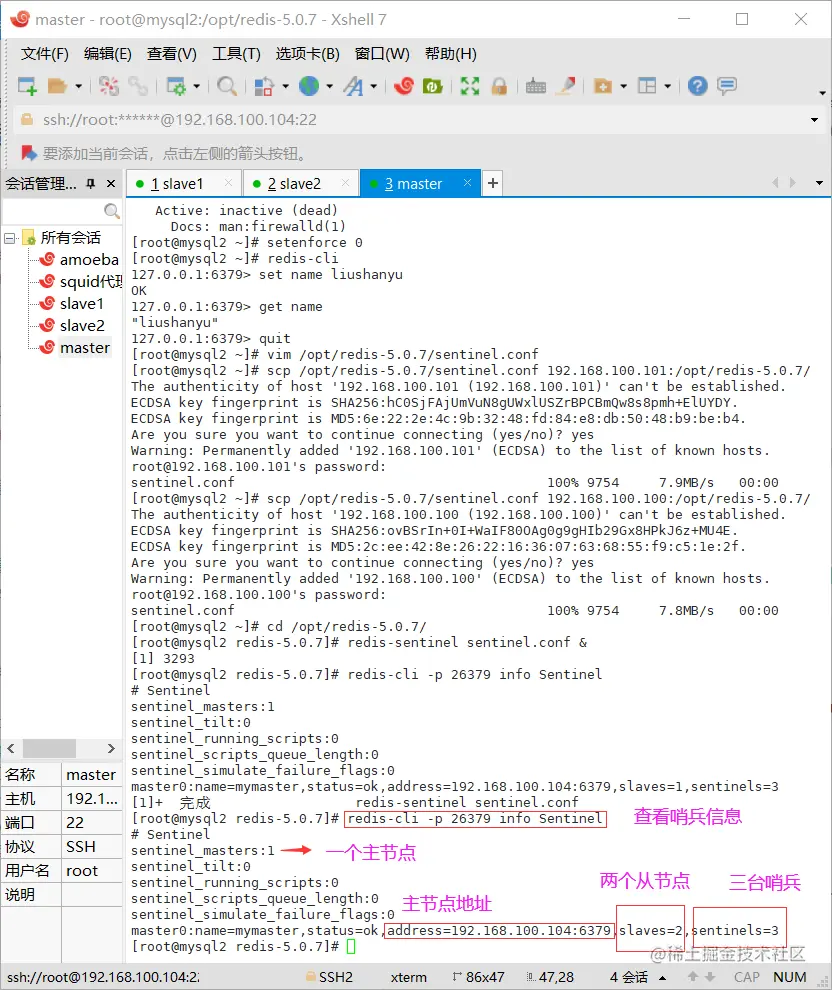This screenshot has width=832, height=990.
Task: Select the 3 master tab
Action: coord(419,184)
